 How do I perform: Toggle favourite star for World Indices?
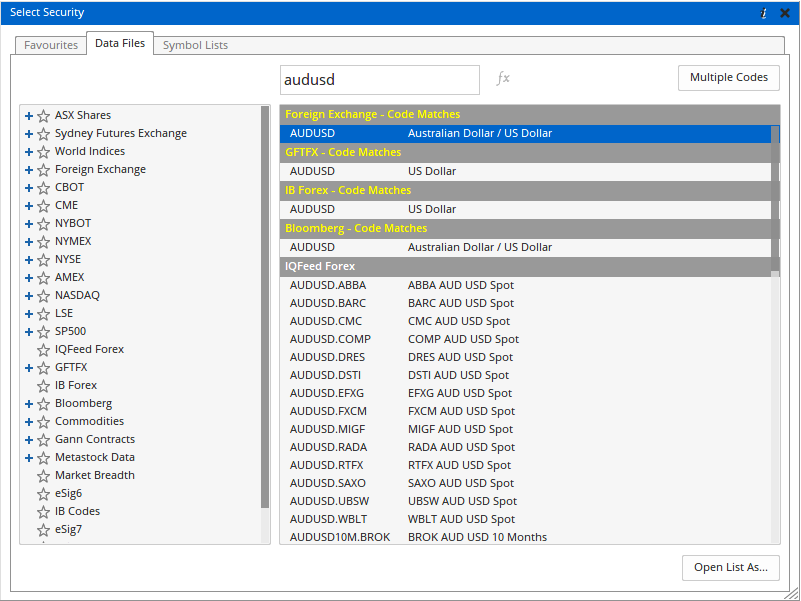point(43,152)
